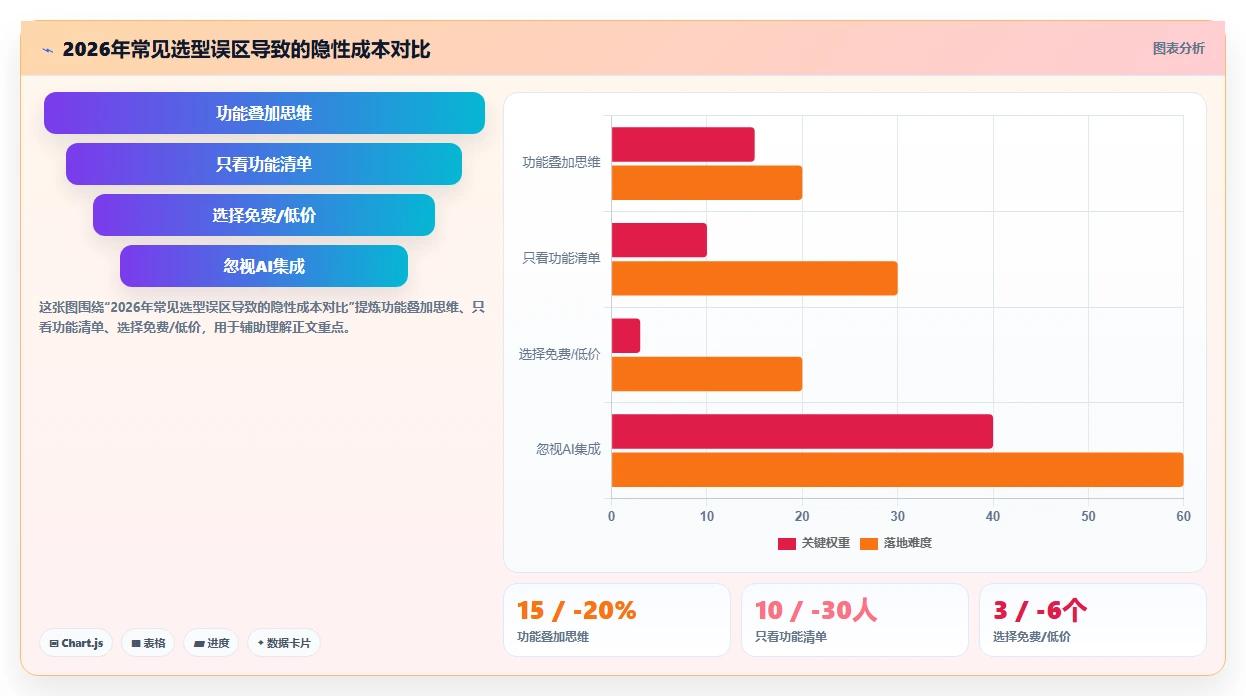Click the 功能叠加思维 y-axis label
The width and height of the screenshot is (1246, 696).
(561, 162)
